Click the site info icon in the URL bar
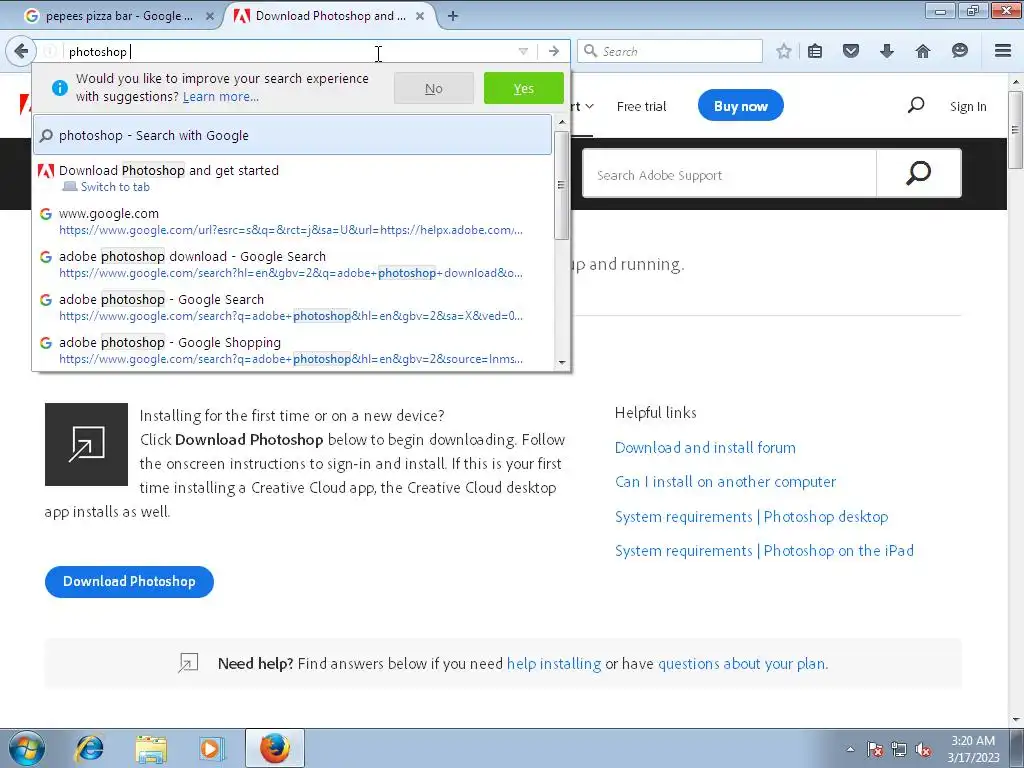The image size is (1024, 768). click(50, 51)
